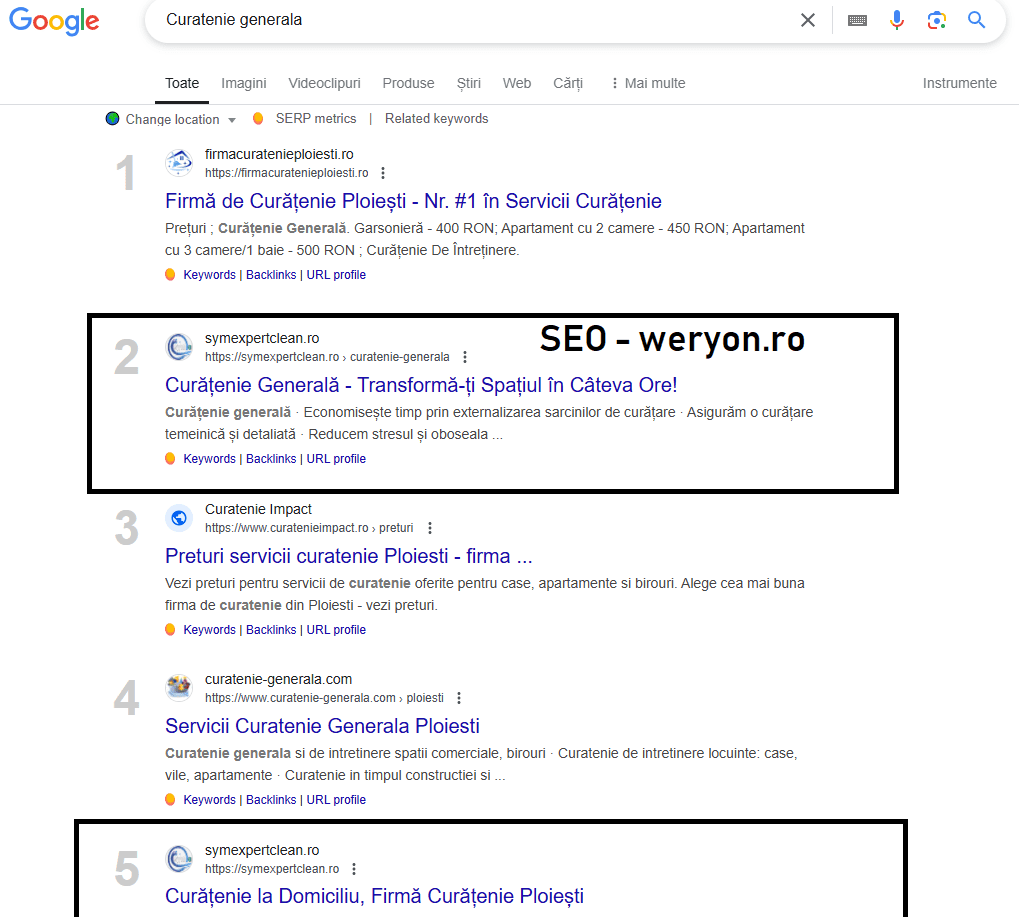Screen dimensions: 1019x917
Task: Click the Instrumente option
Action: point(959,83)
